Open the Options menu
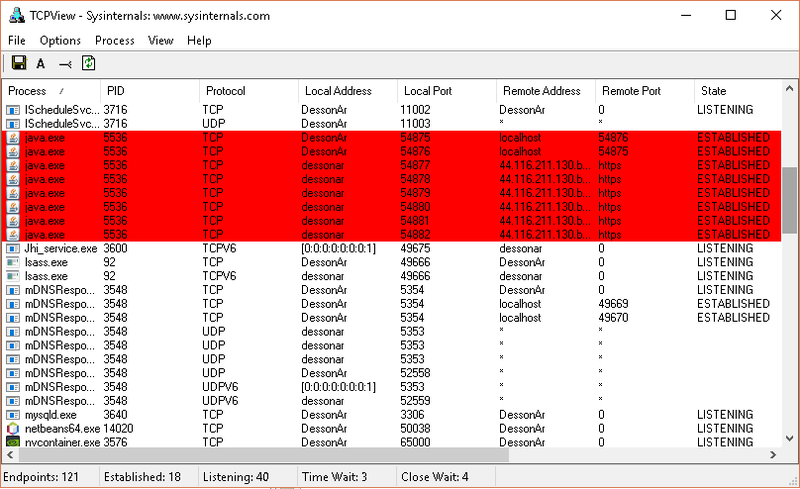Screen dimensions: 800x489 (x=60, y=41)
